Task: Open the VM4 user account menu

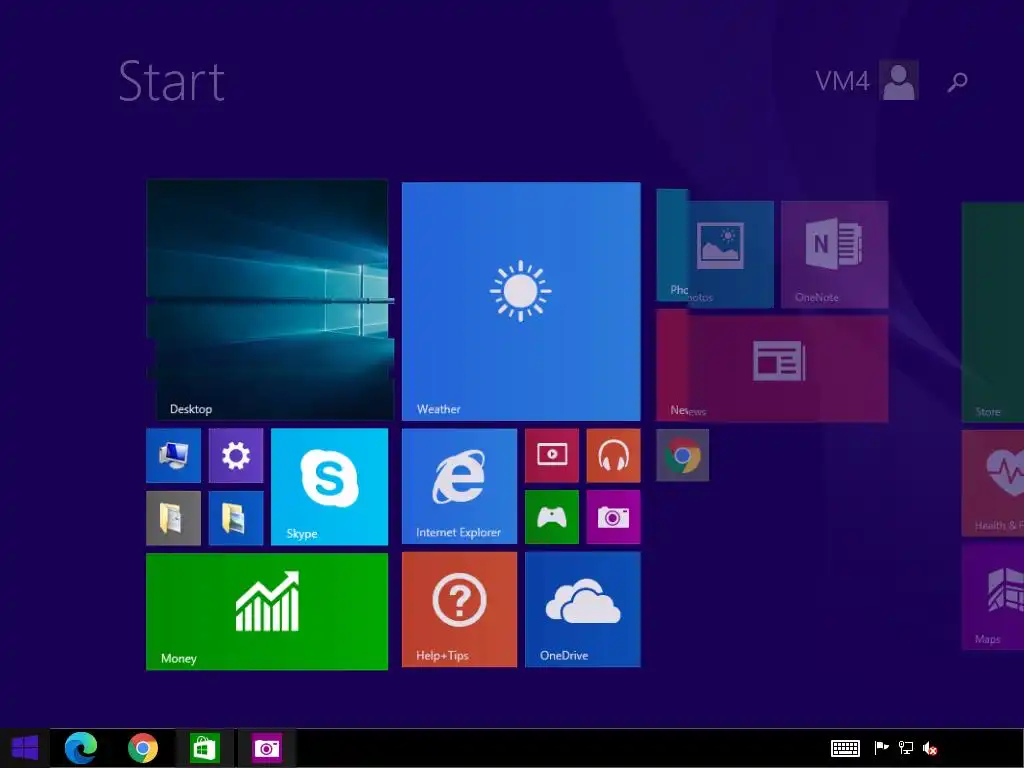Action: (867, 80)
